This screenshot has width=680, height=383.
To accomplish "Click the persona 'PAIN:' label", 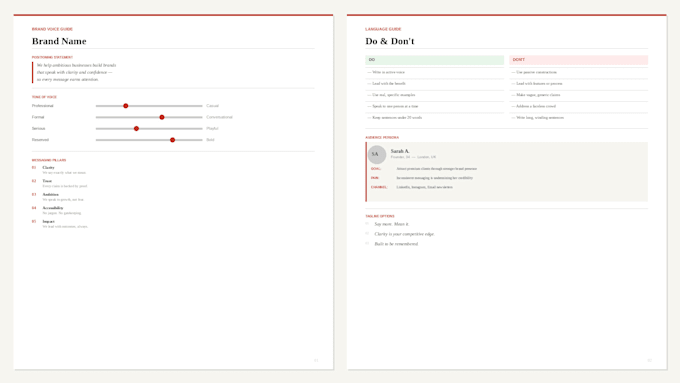I will (x=375, y=178).
